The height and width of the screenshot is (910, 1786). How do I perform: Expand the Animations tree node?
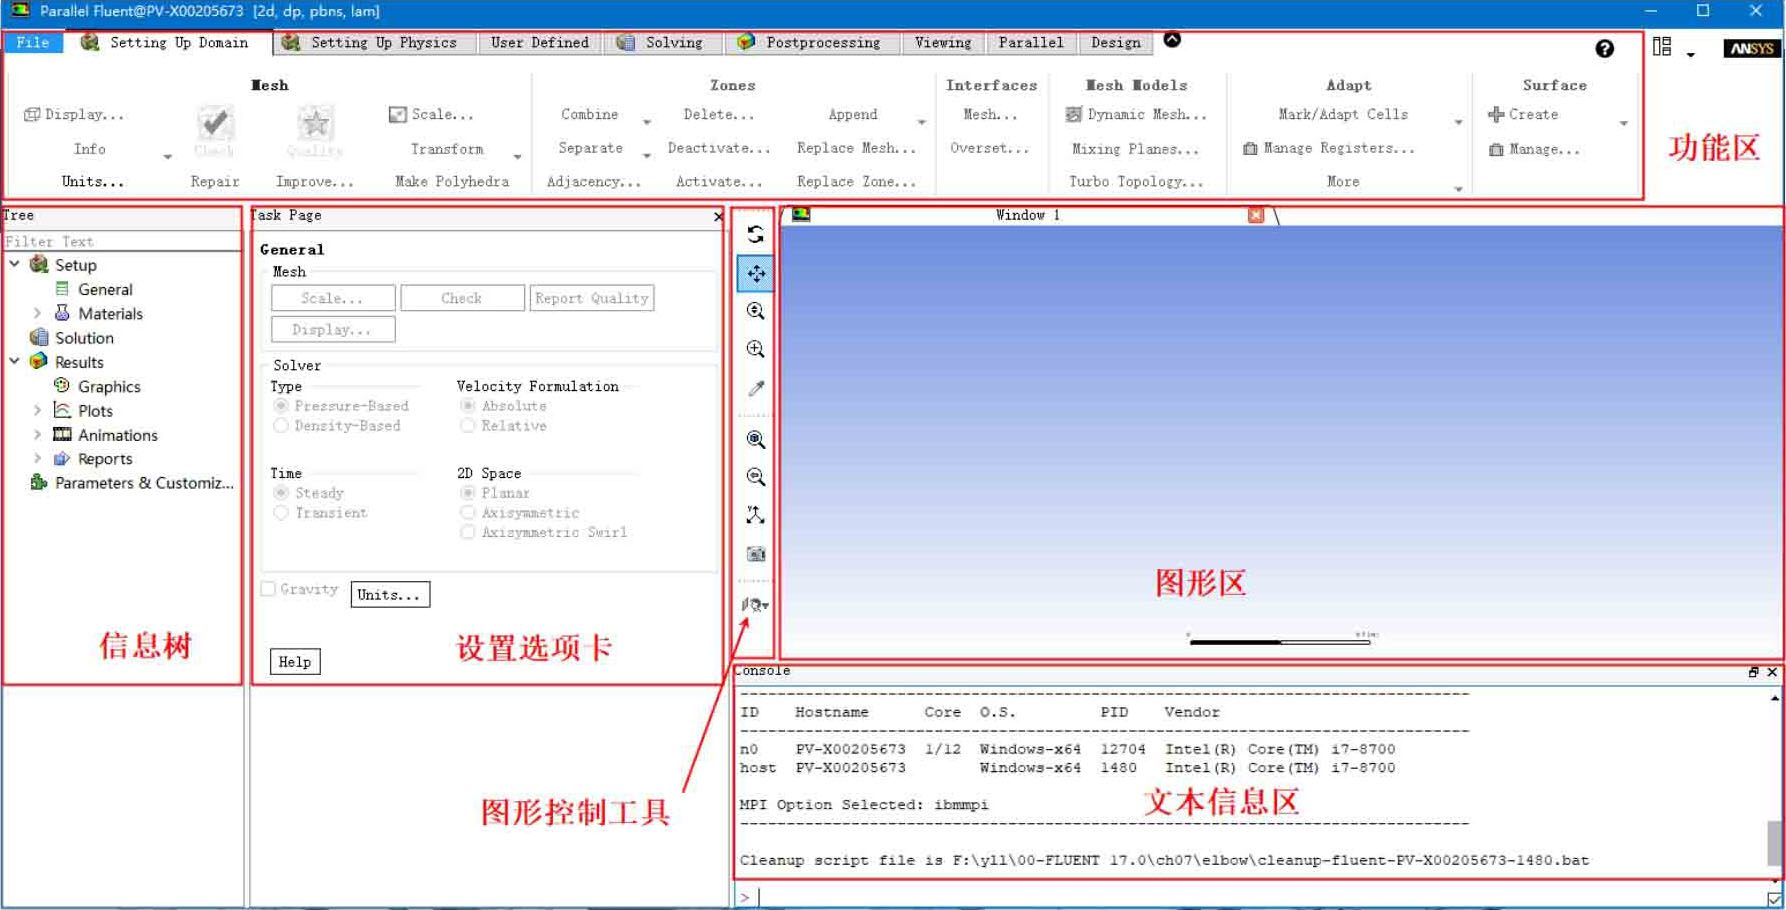coord(37,435)
